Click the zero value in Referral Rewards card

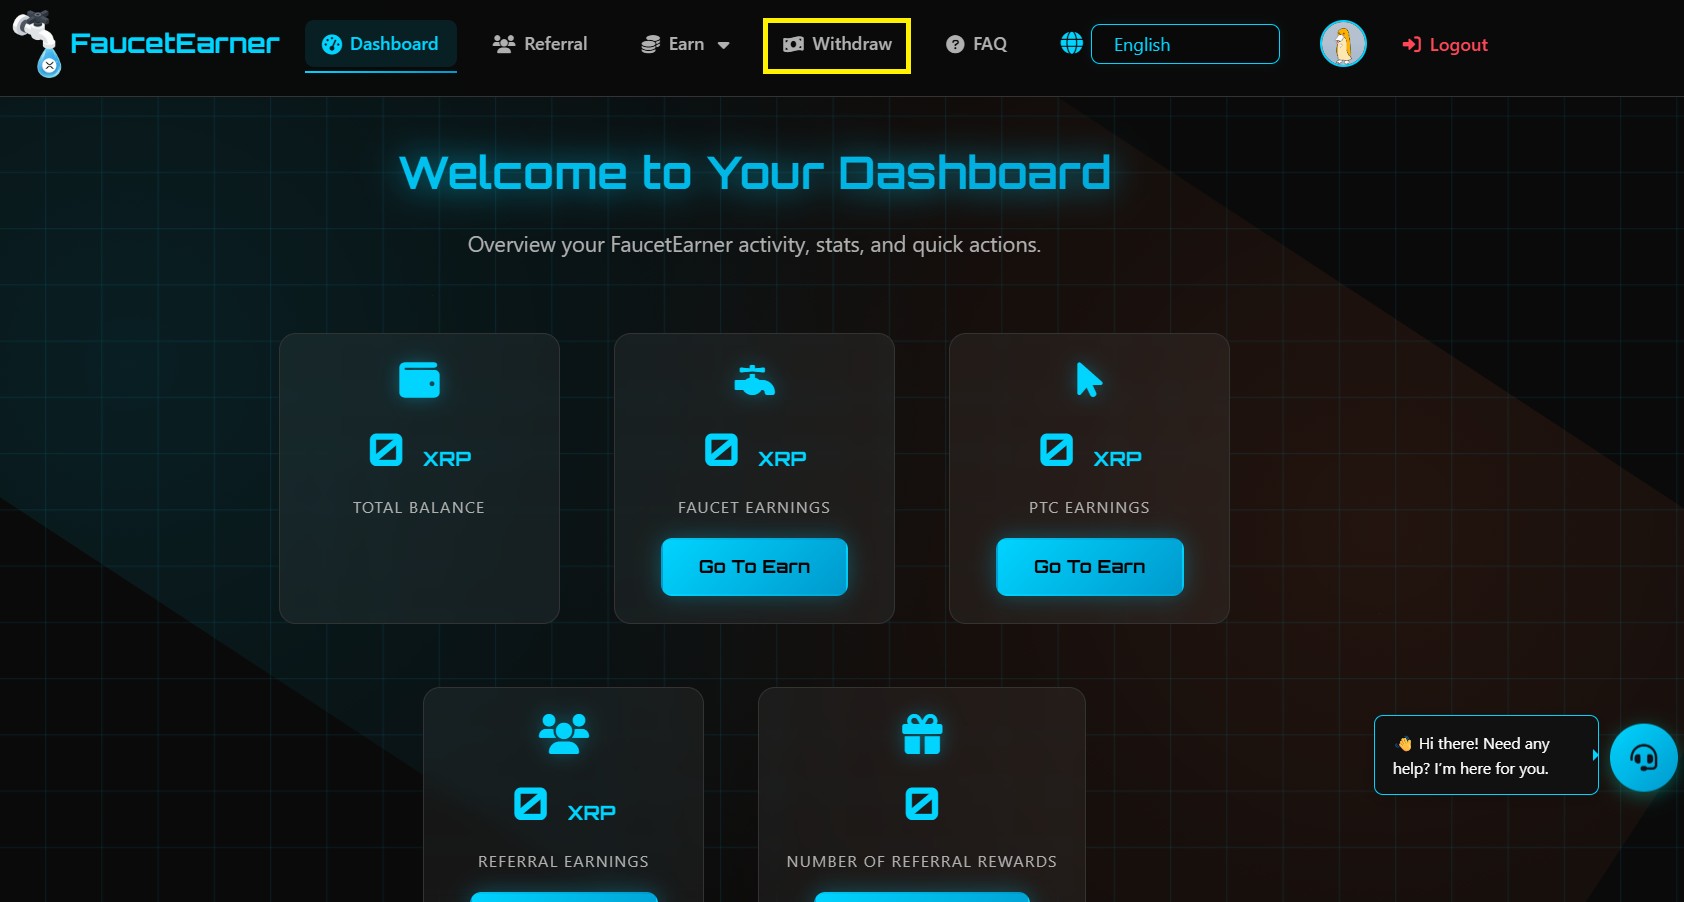(x=922, y=804)
